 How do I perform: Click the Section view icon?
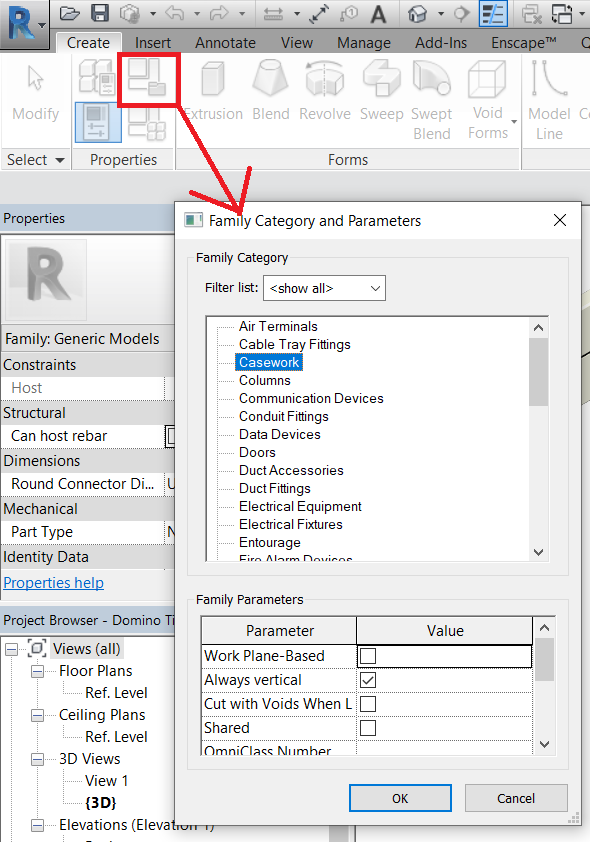461,14
